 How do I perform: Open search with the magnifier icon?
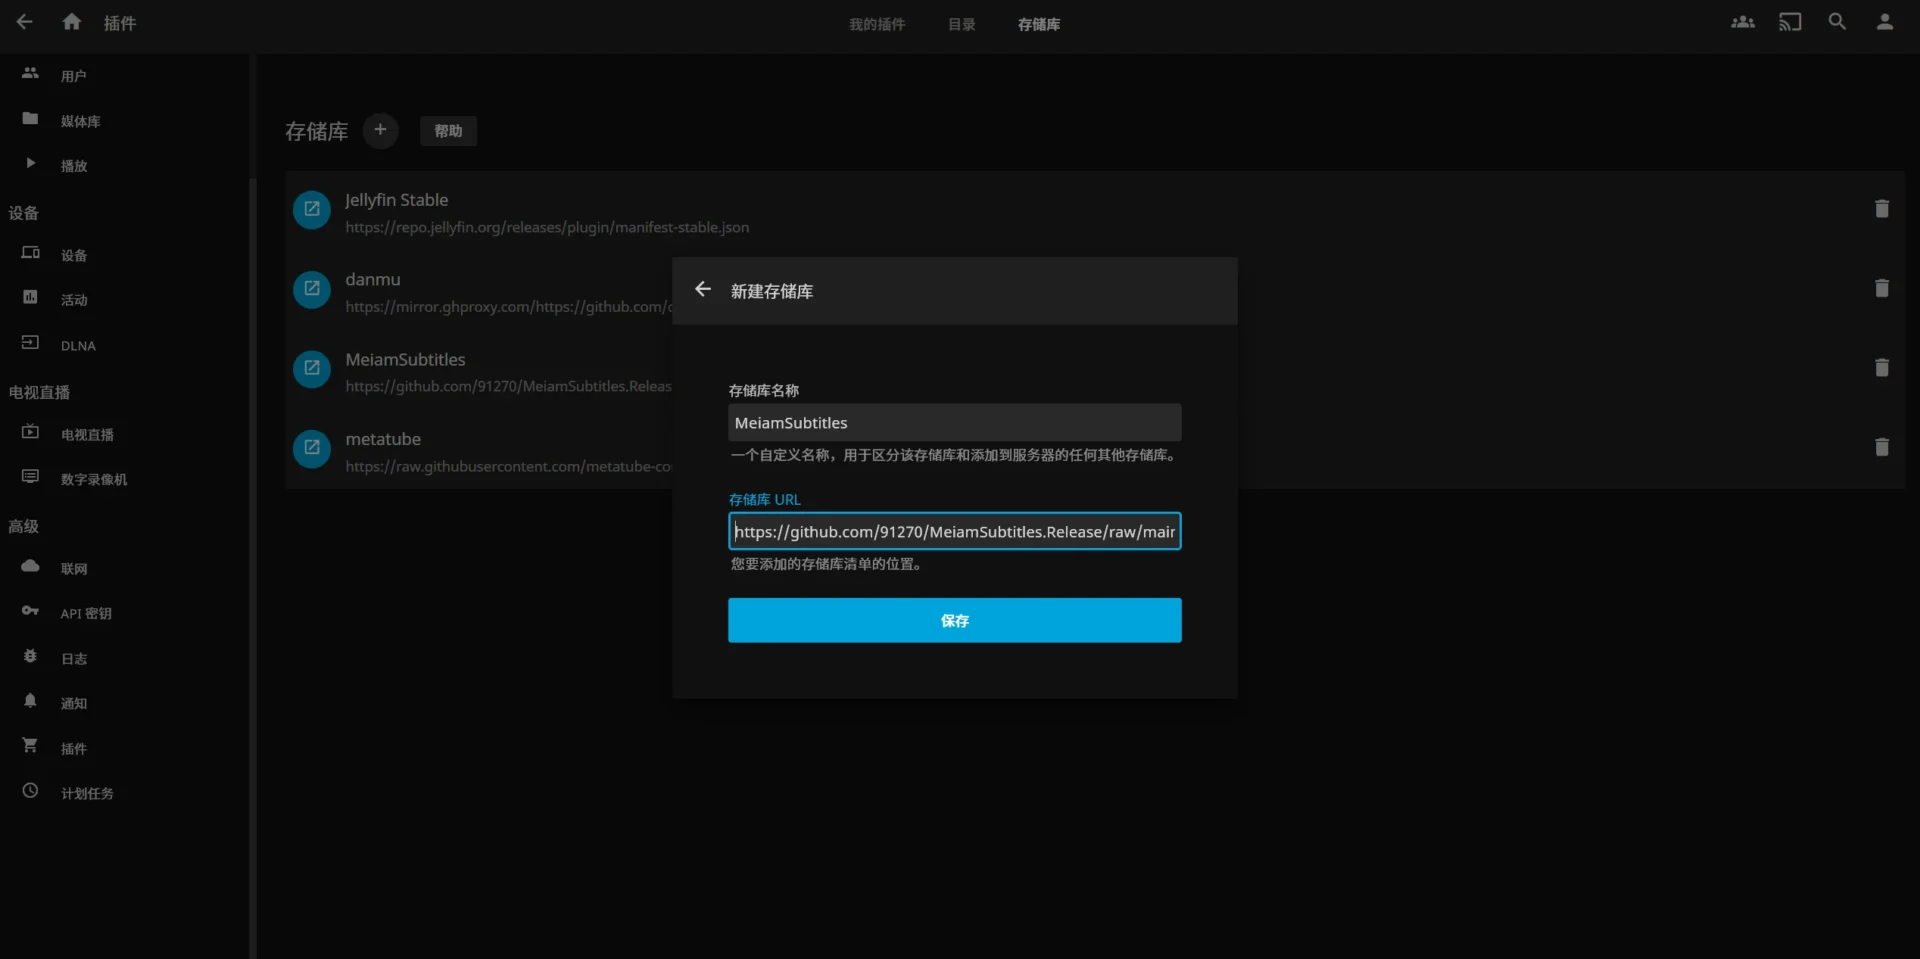click(x=1837, y=22)
